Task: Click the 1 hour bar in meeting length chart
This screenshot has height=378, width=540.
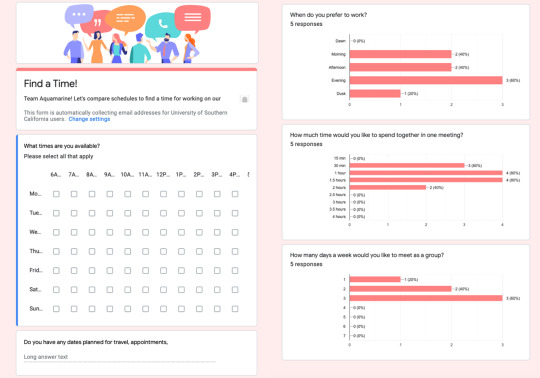Action: pyautogui.click(x=426, y=173)
